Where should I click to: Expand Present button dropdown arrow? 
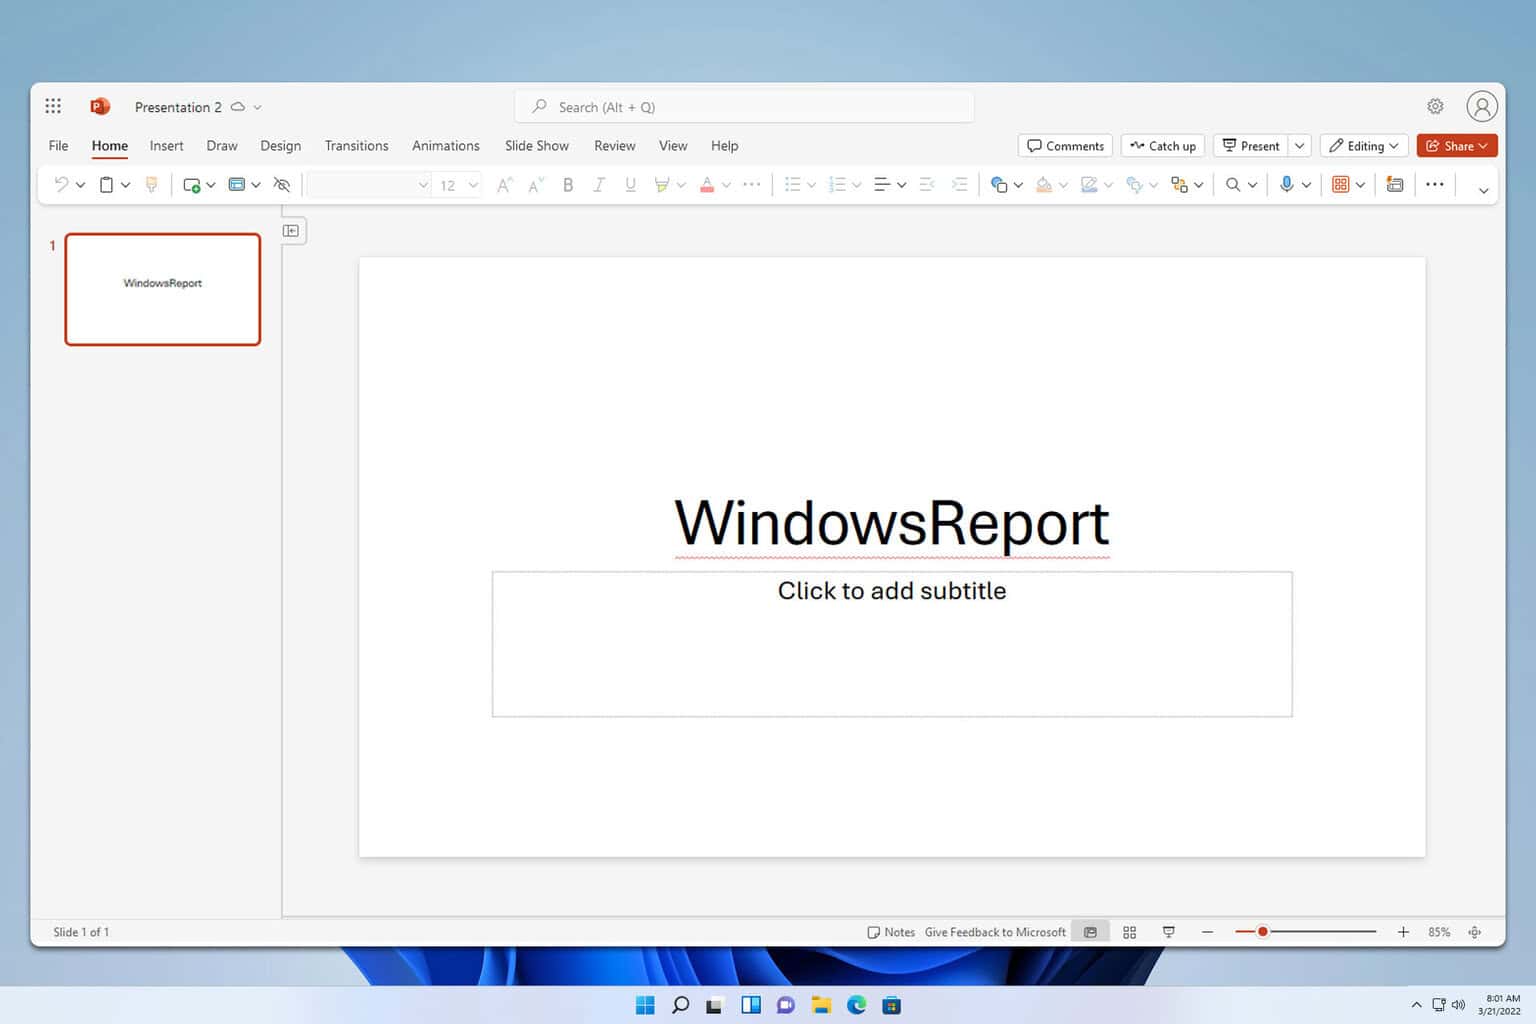pos(1300,146)
